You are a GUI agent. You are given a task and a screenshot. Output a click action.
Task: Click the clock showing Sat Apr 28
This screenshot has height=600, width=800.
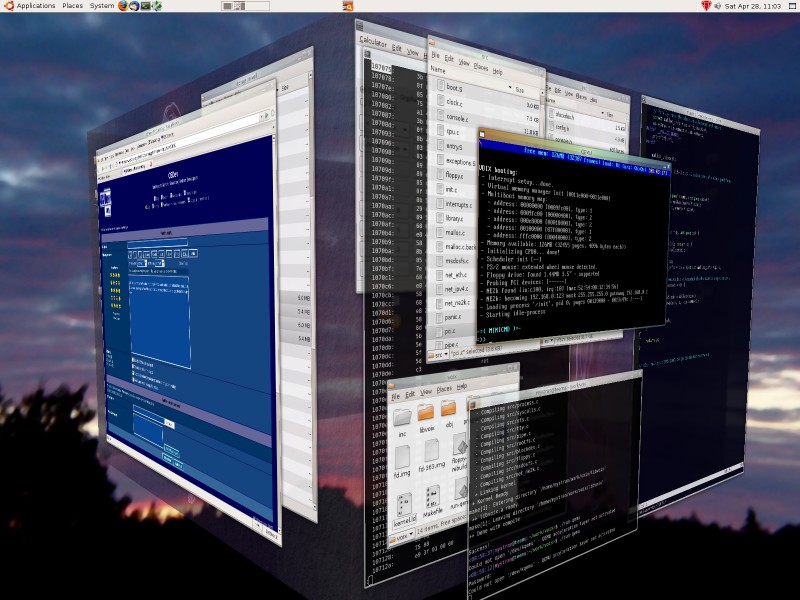click(753, 6)
